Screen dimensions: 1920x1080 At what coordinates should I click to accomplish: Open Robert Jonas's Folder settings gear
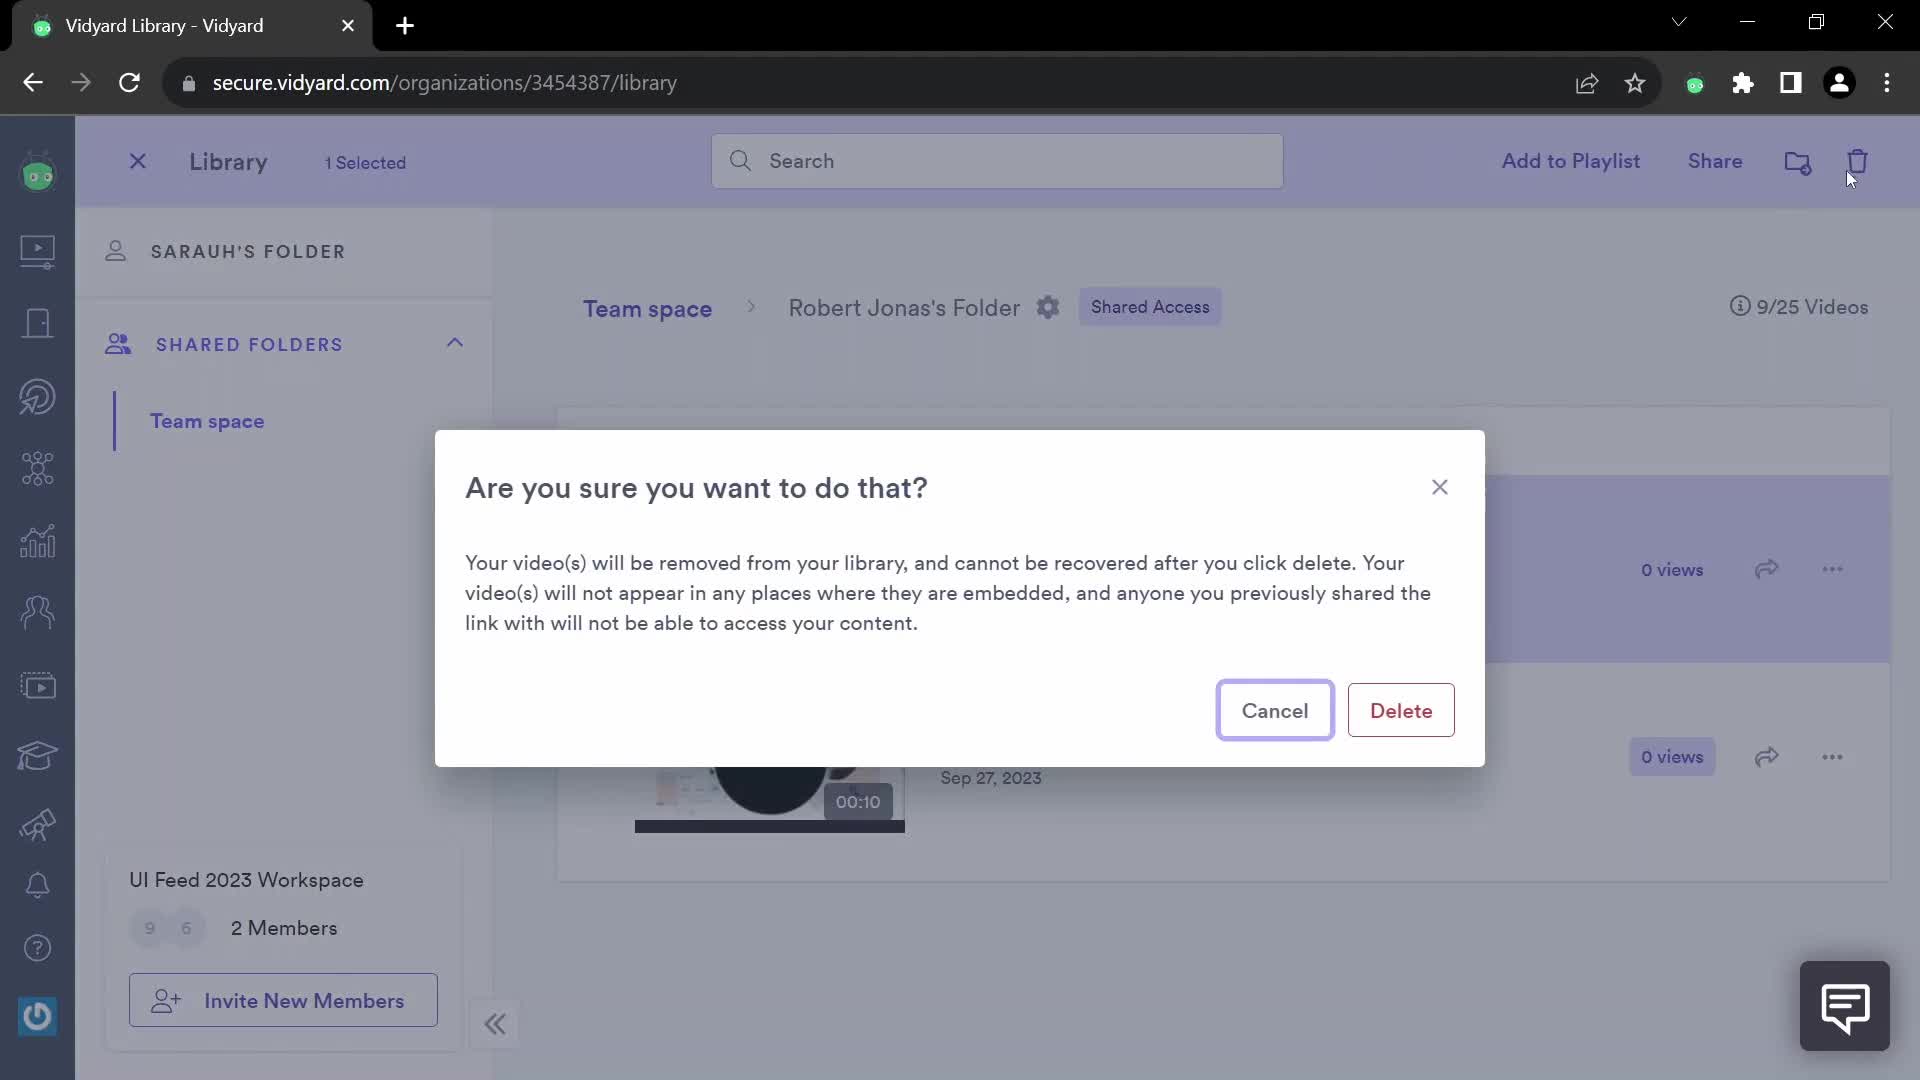click(x=1047, y=307)
